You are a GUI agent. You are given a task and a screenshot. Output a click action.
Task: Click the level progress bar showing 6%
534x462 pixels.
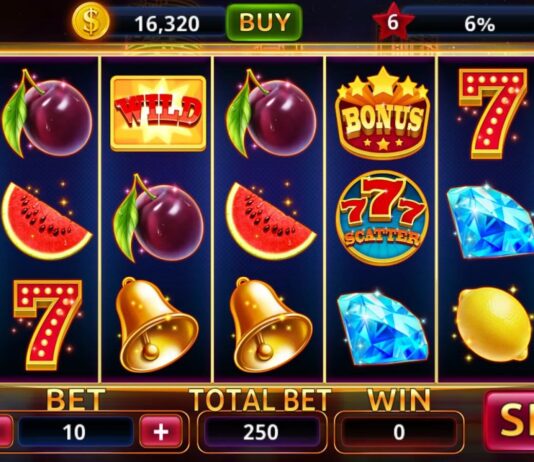[x=472, y=24]
